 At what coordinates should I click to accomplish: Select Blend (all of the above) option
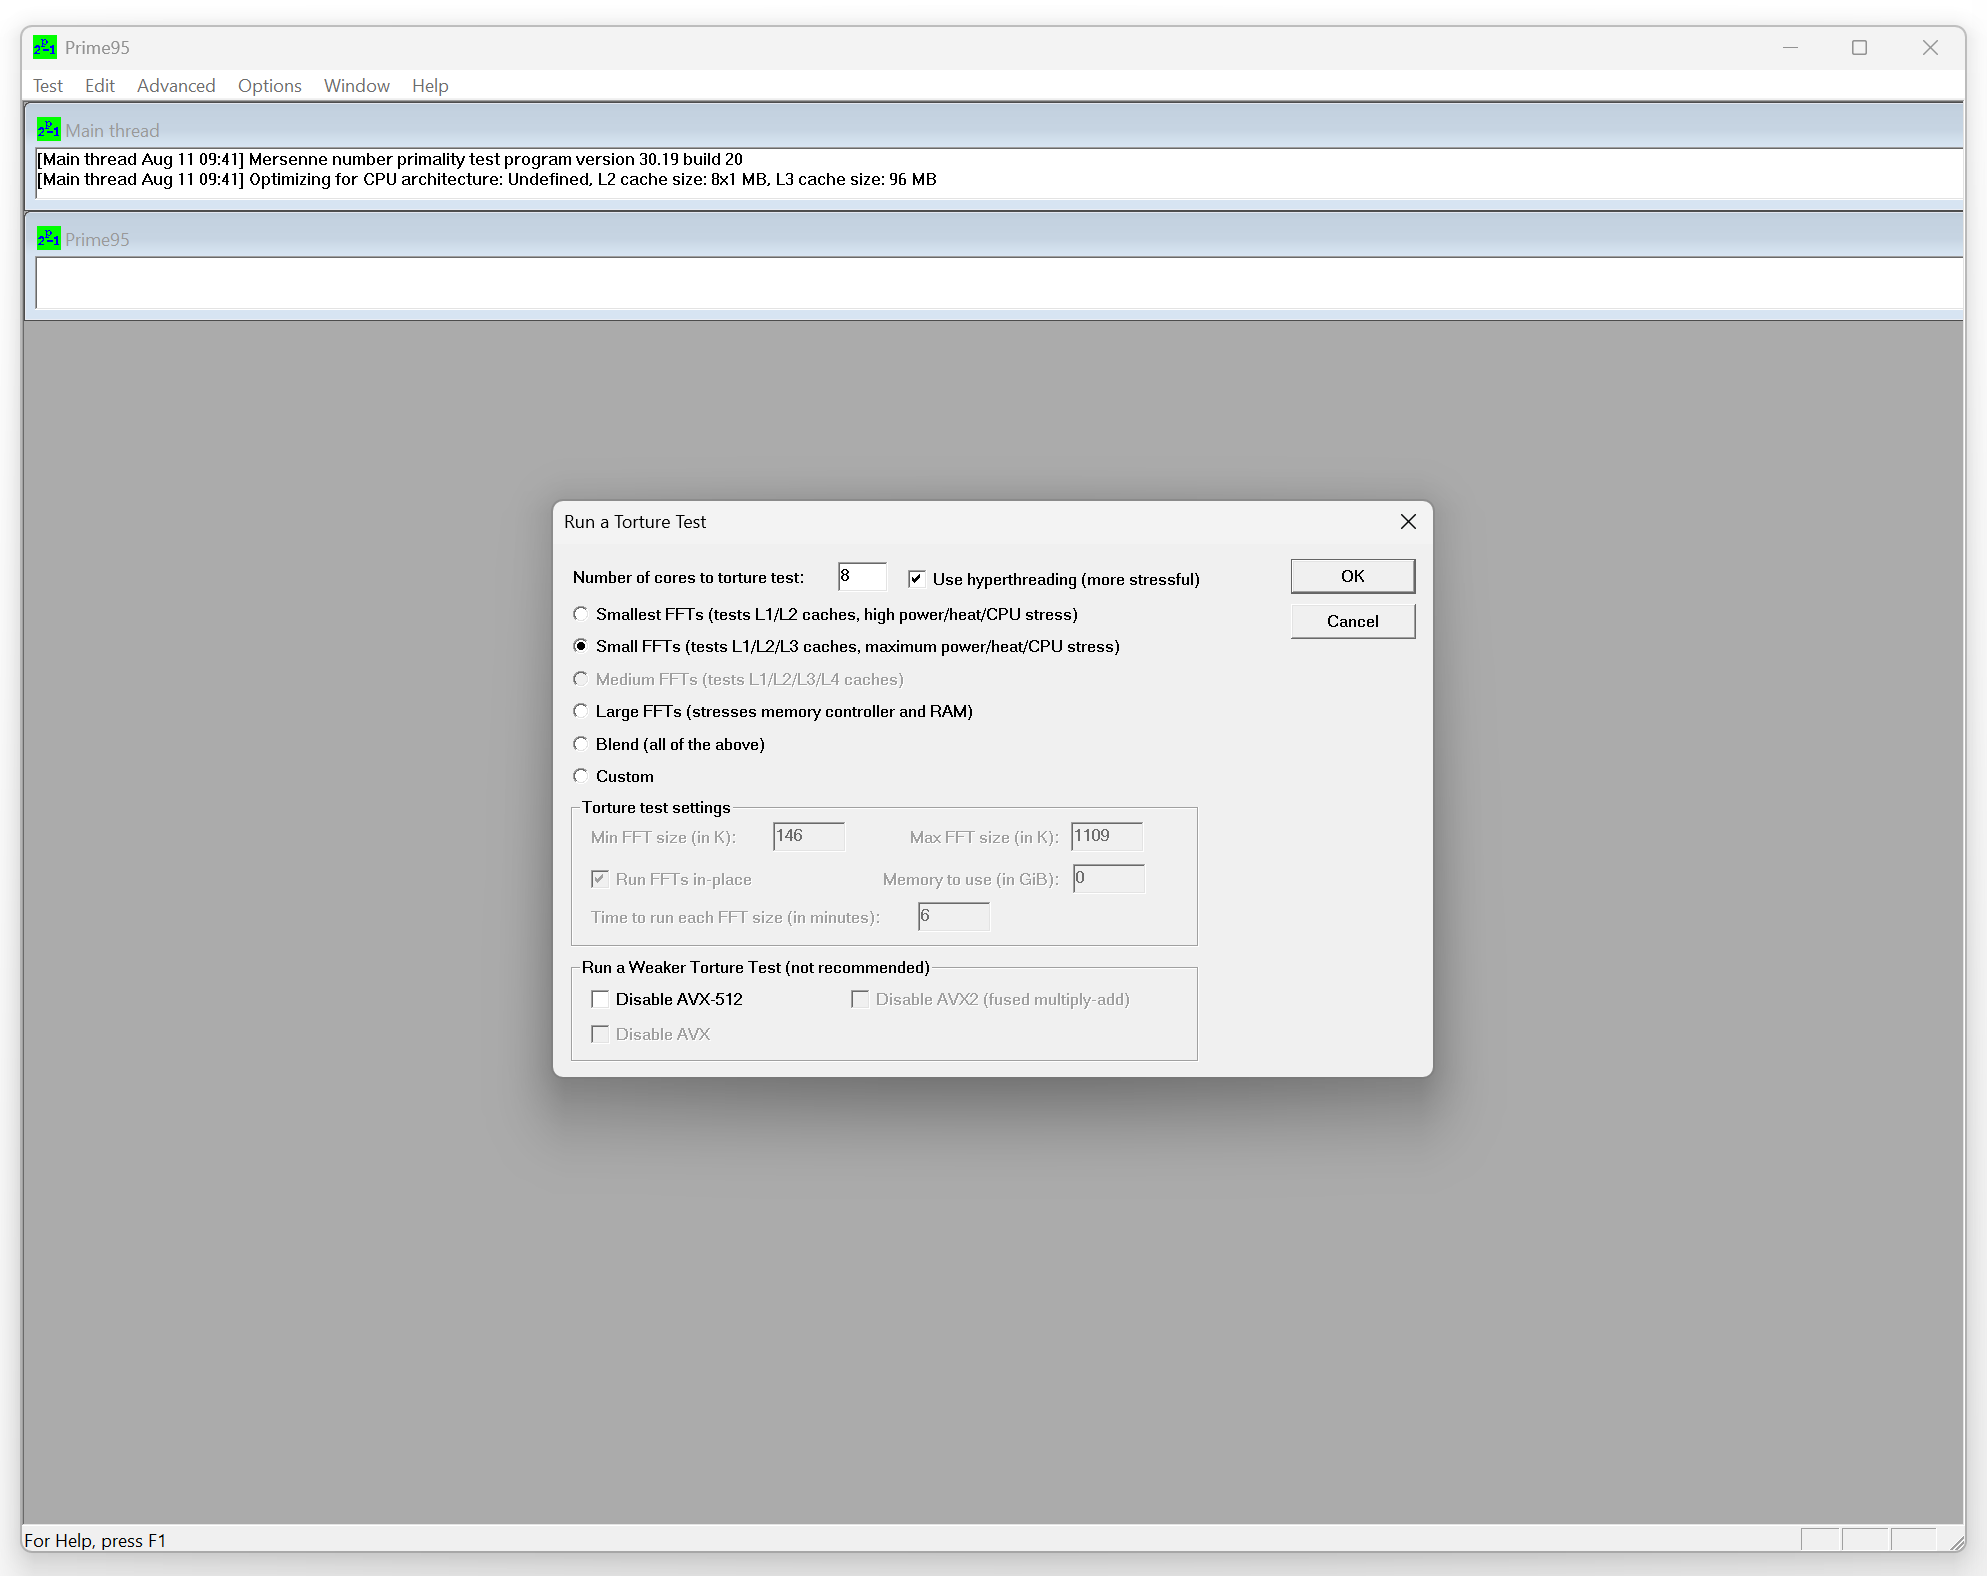point(580,744)
